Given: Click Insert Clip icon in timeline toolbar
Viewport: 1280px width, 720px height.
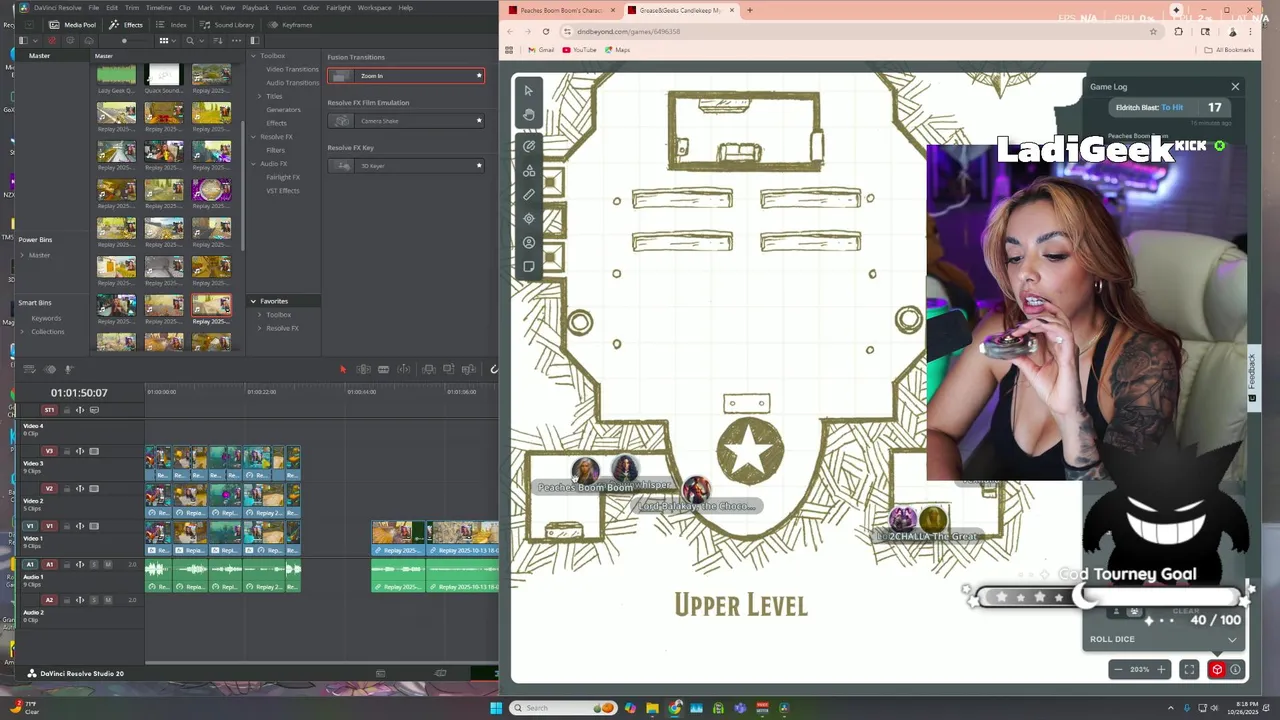Looking at the screenshot, I should [428, 369].
